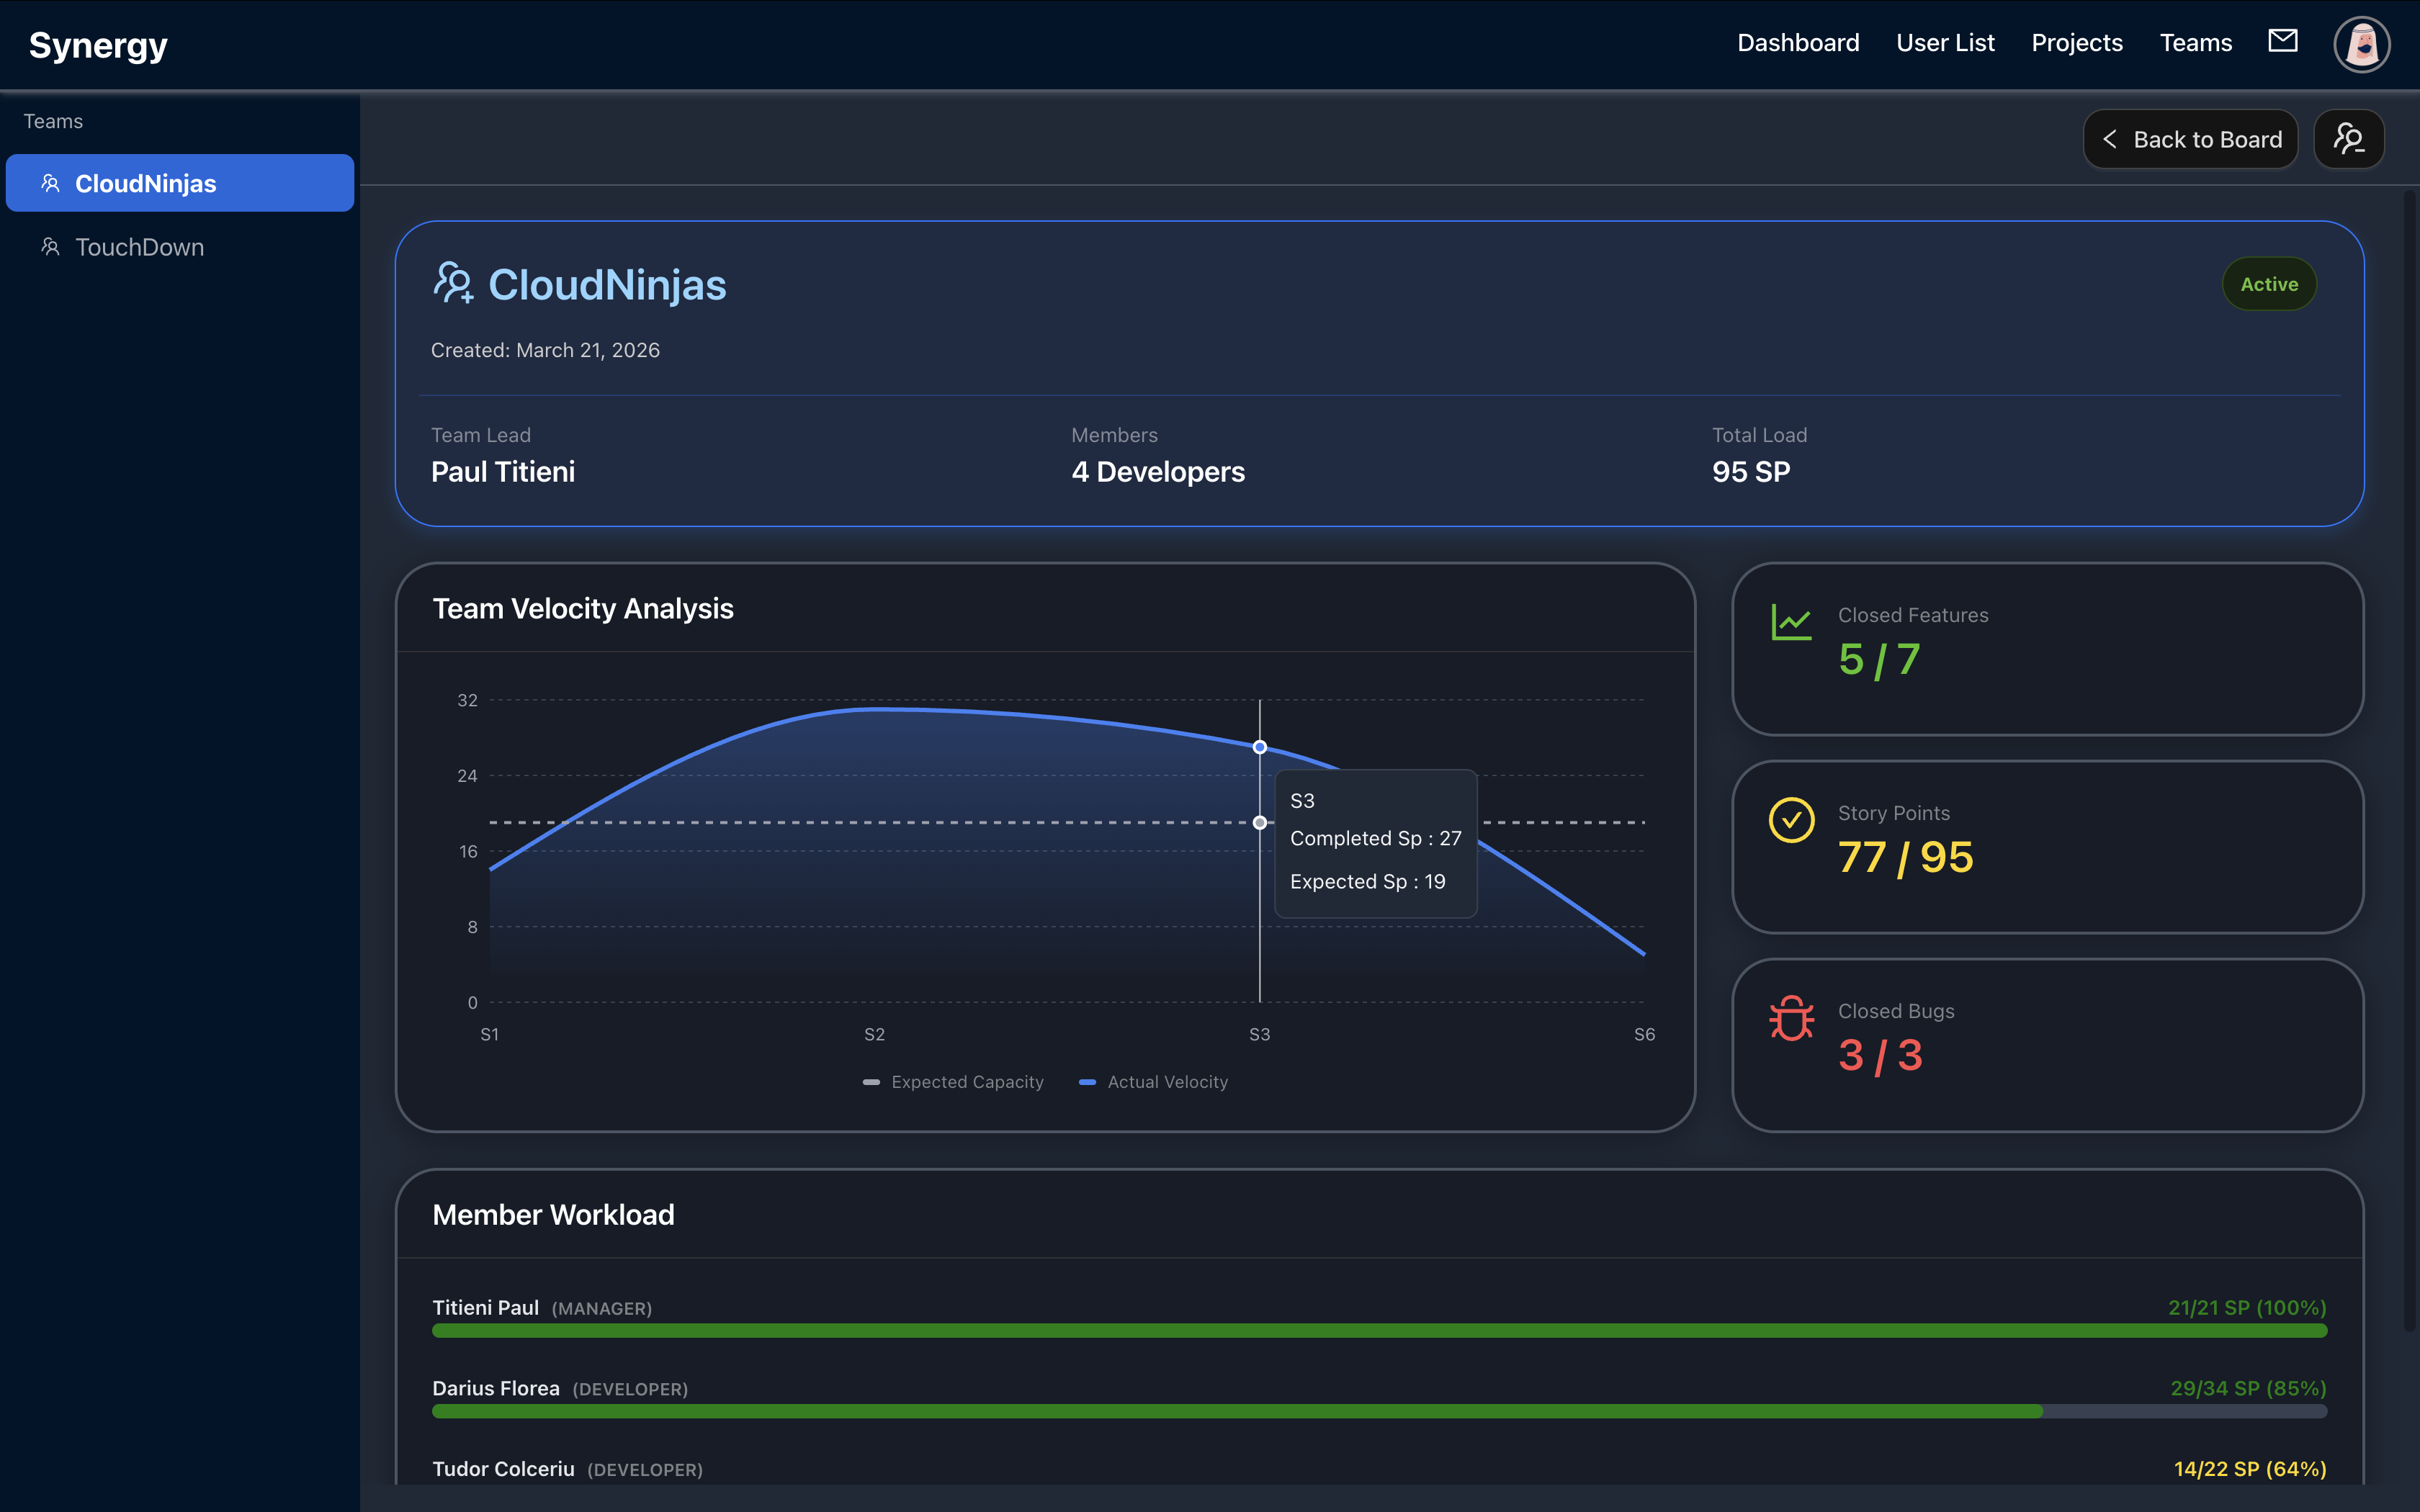
Task: Collapse the Teams section in the sidebar
Action: click(52, 120)
